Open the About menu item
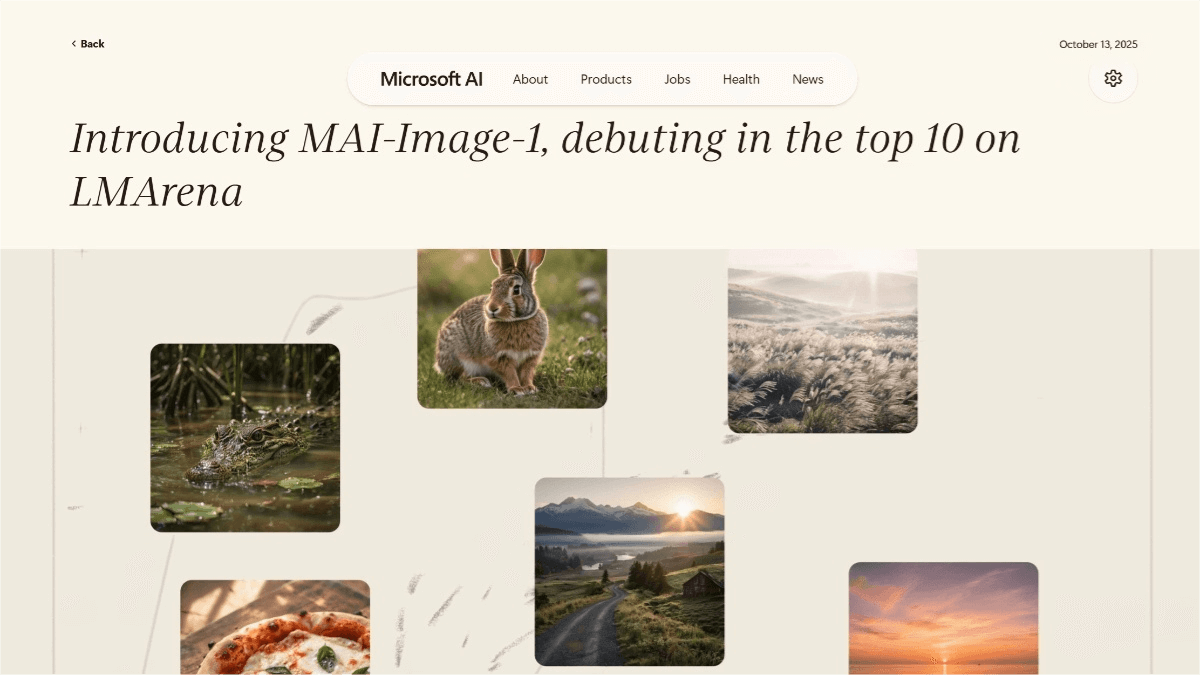Viewport: 1200px width, 675px height. 530,79
